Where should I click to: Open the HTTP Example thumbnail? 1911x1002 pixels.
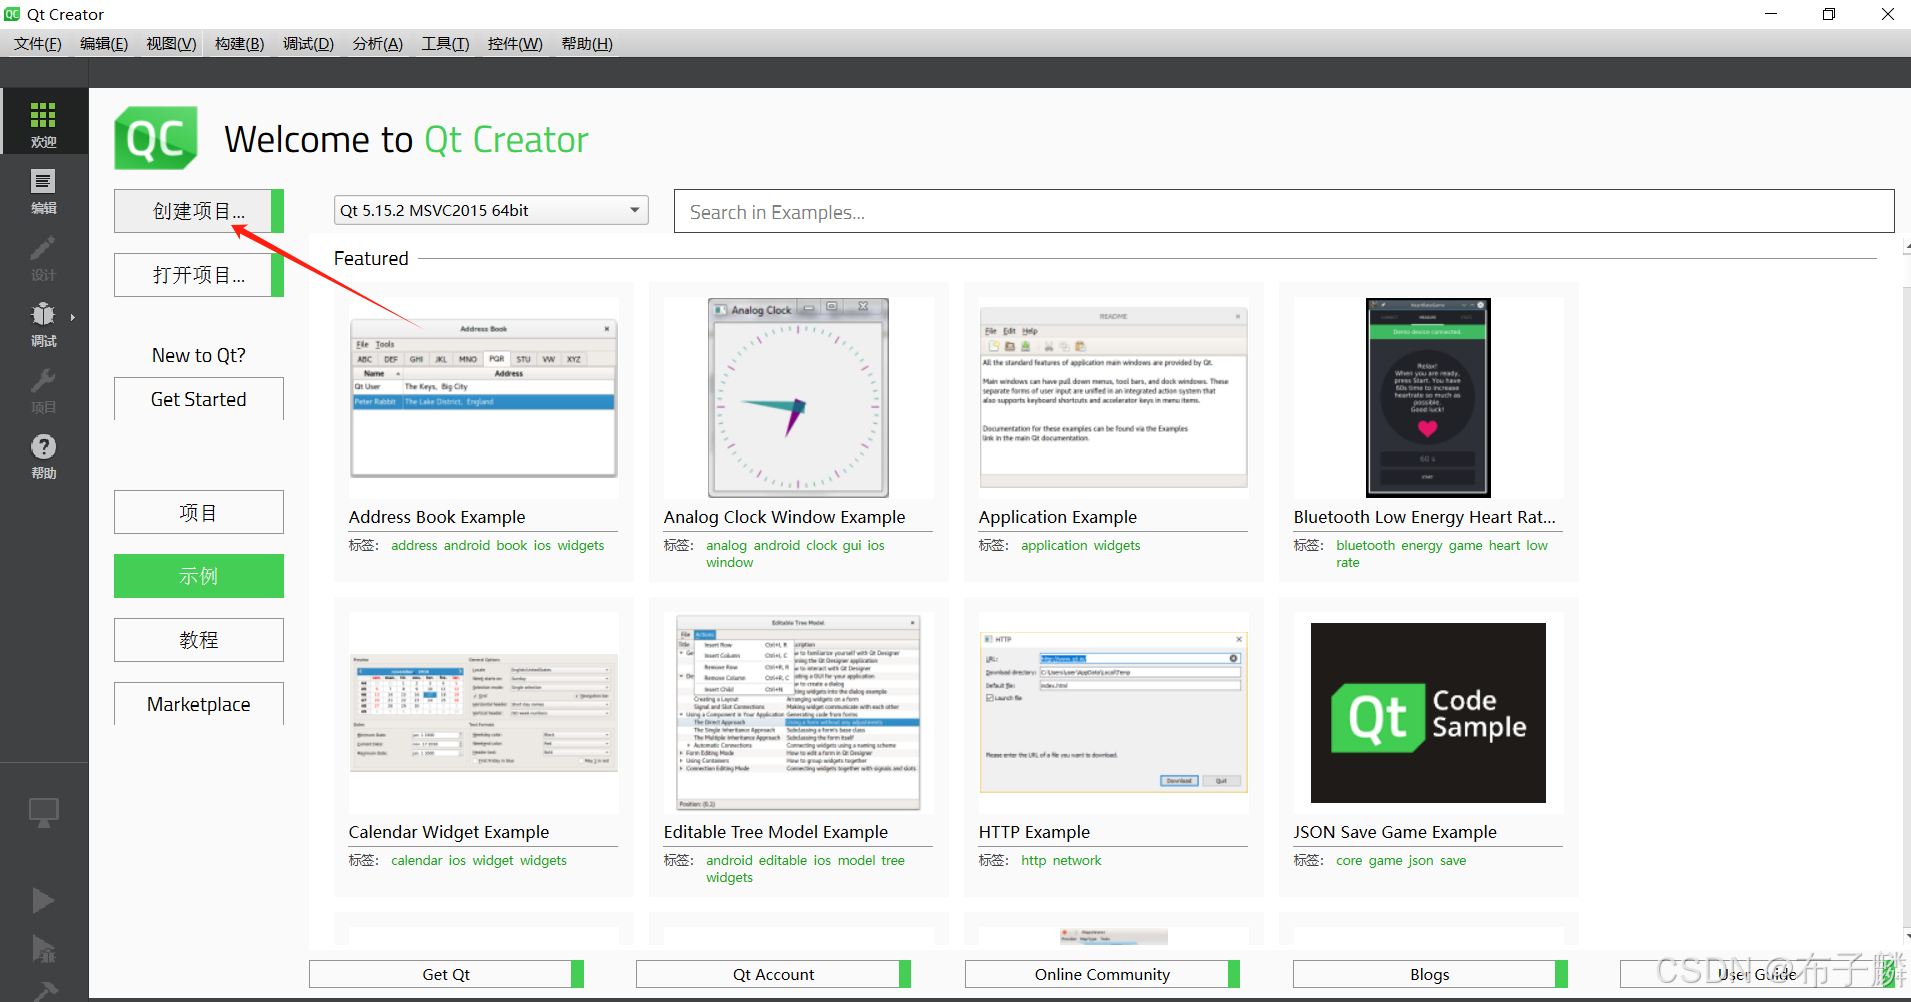pyautogui.click(x=1113, y=713)
